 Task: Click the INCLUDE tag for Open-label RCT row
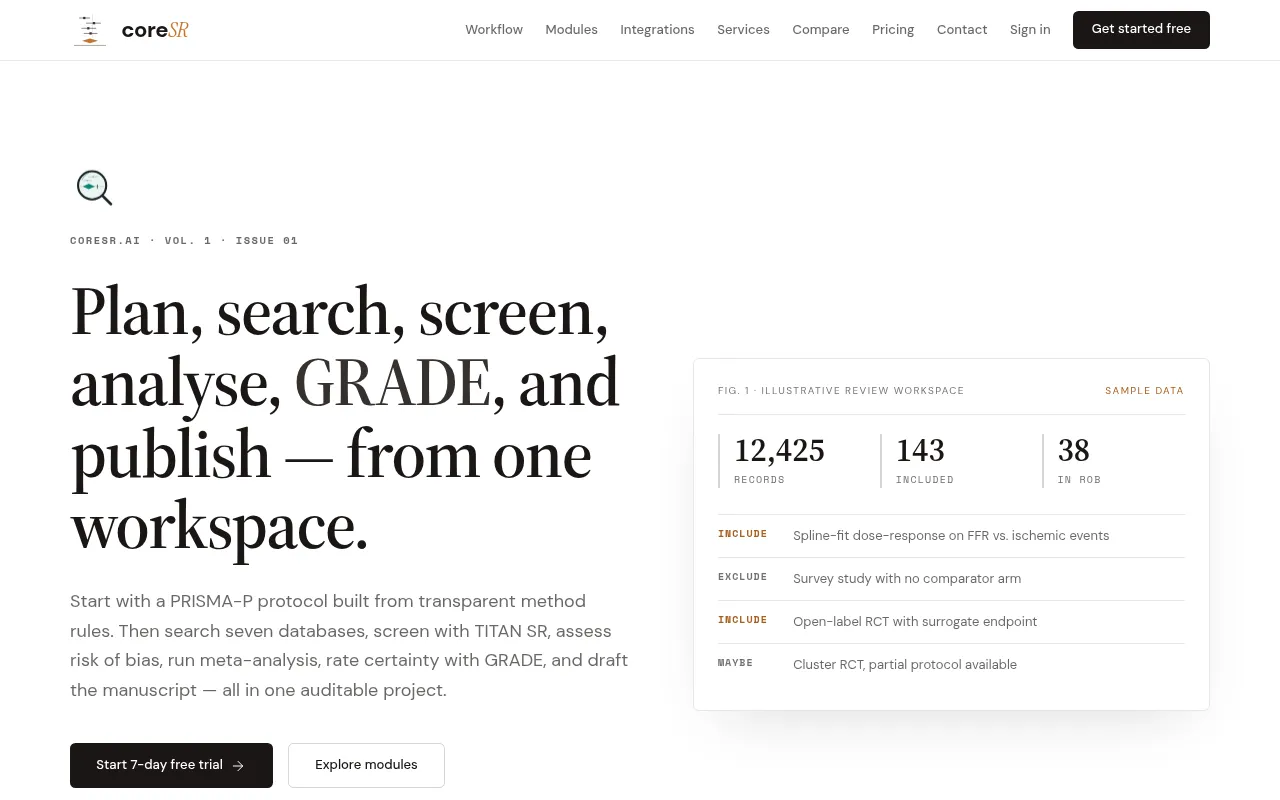(743, 620)
